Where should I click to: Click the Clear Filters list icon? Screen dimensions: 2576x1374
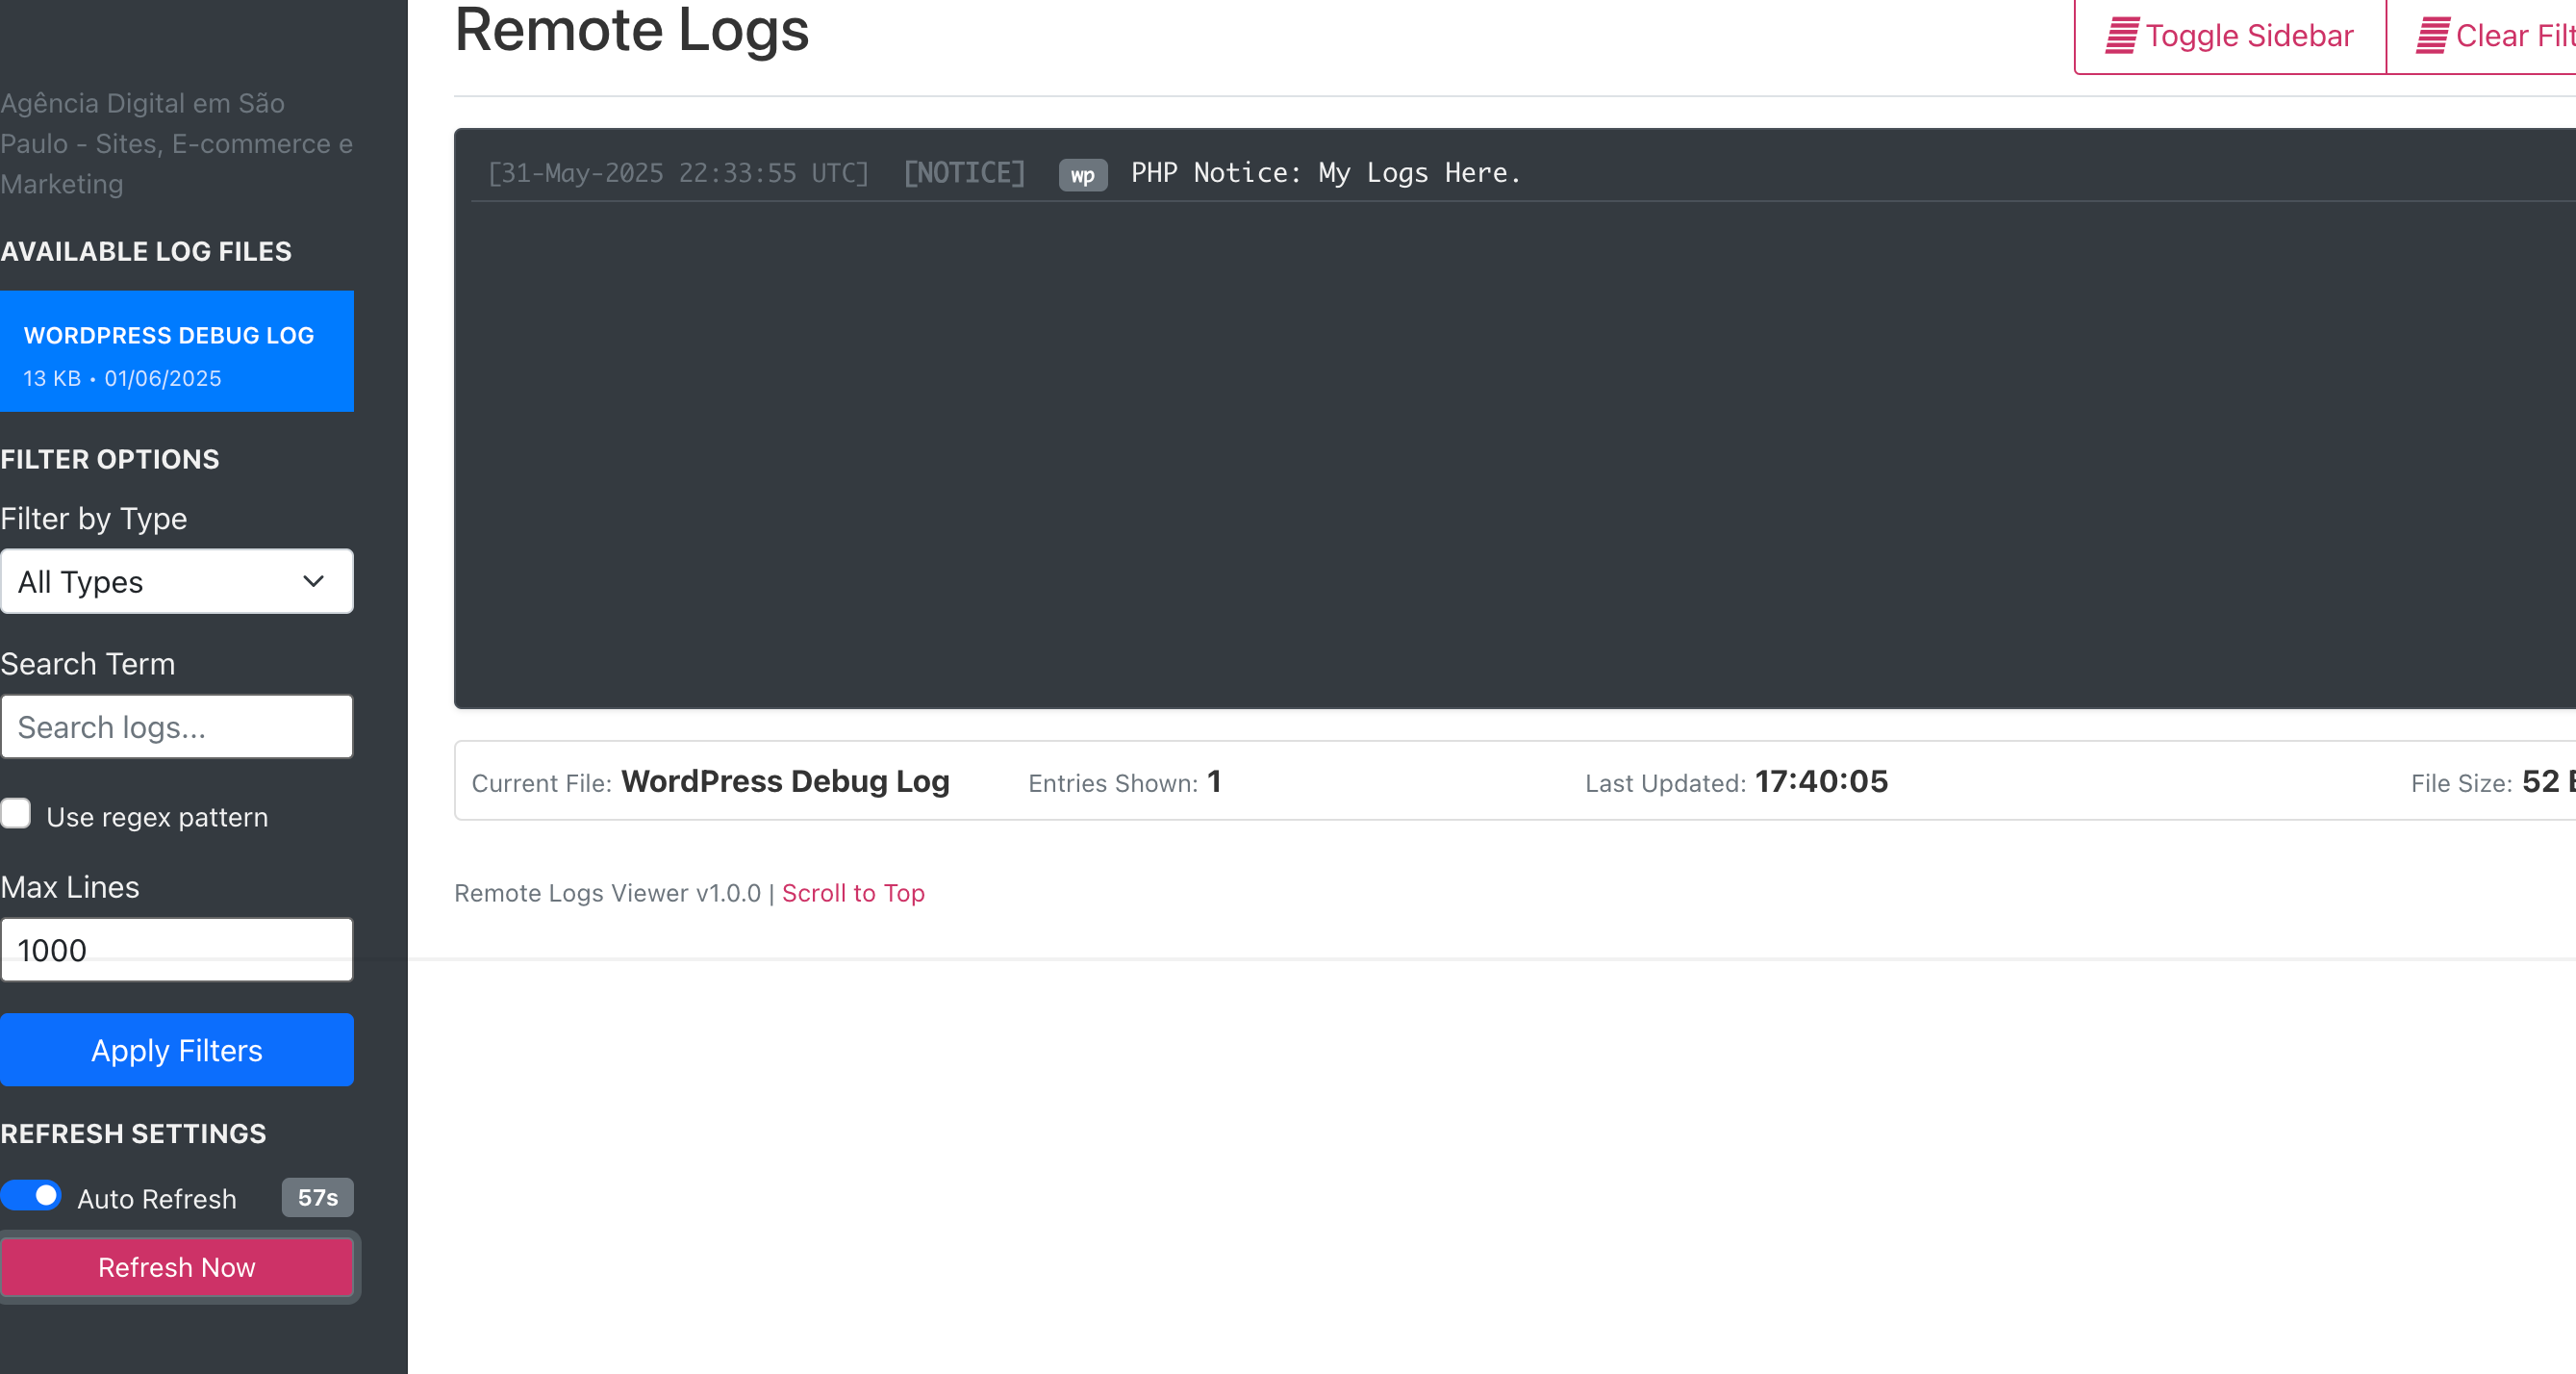click(2432, 36)
